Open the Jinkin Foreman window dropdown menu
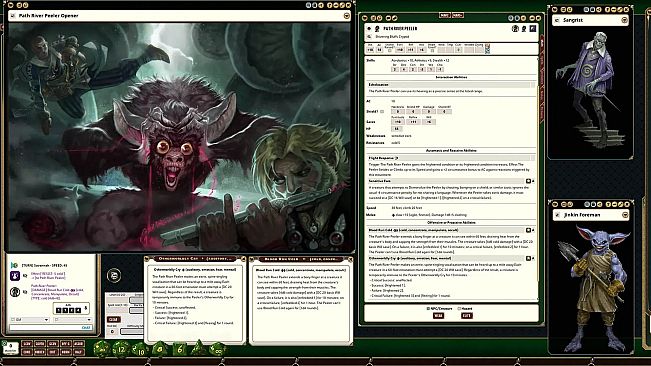 click(625, 215)
